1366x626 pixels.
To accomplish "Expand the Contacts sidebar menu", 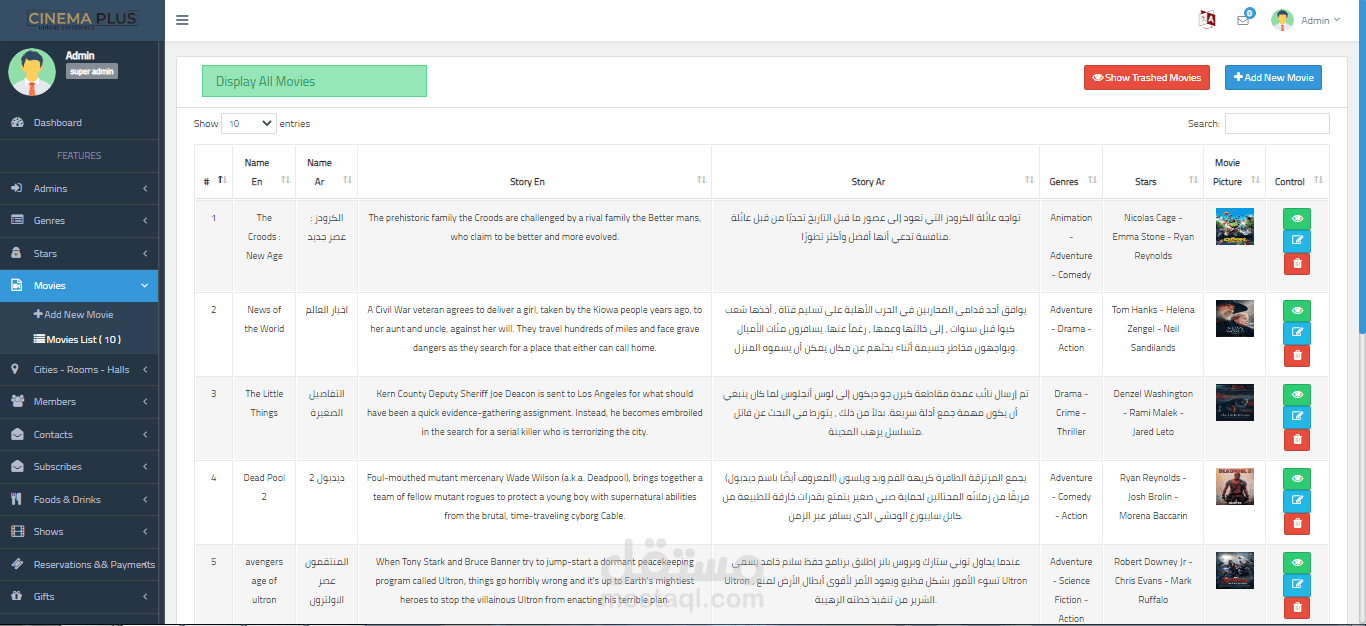I will tap(79, 434).
